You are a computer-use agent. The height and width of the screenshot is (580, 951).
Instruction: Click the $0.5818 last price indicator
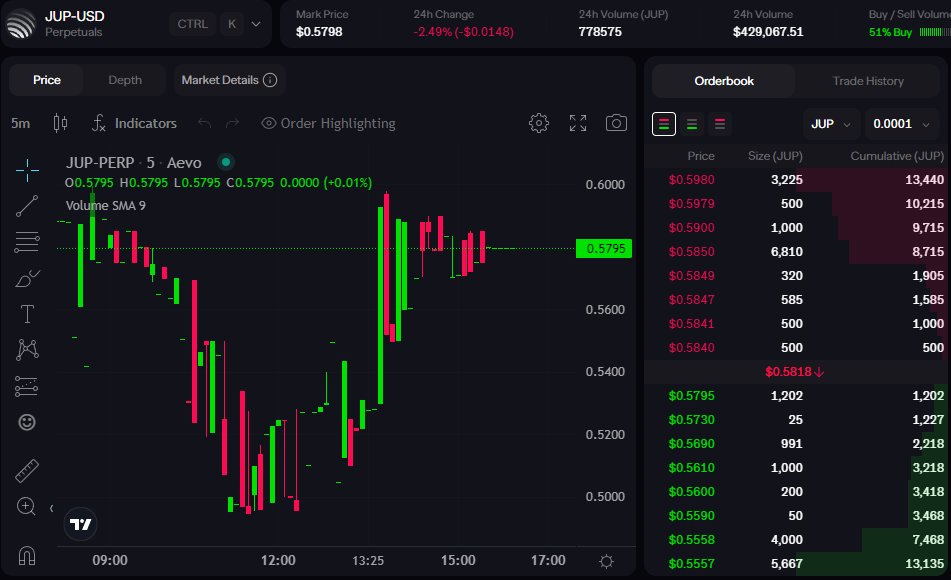pyautogui.click(x=794, y=372)
